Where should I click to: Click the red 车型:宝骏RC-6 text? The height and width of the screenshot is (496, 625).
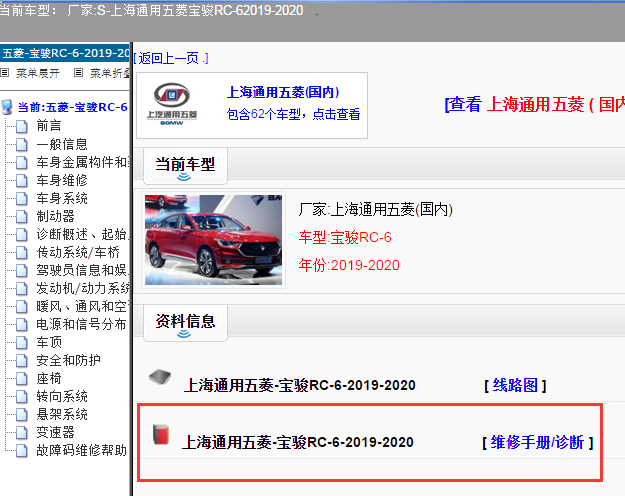tap(345, 237)
